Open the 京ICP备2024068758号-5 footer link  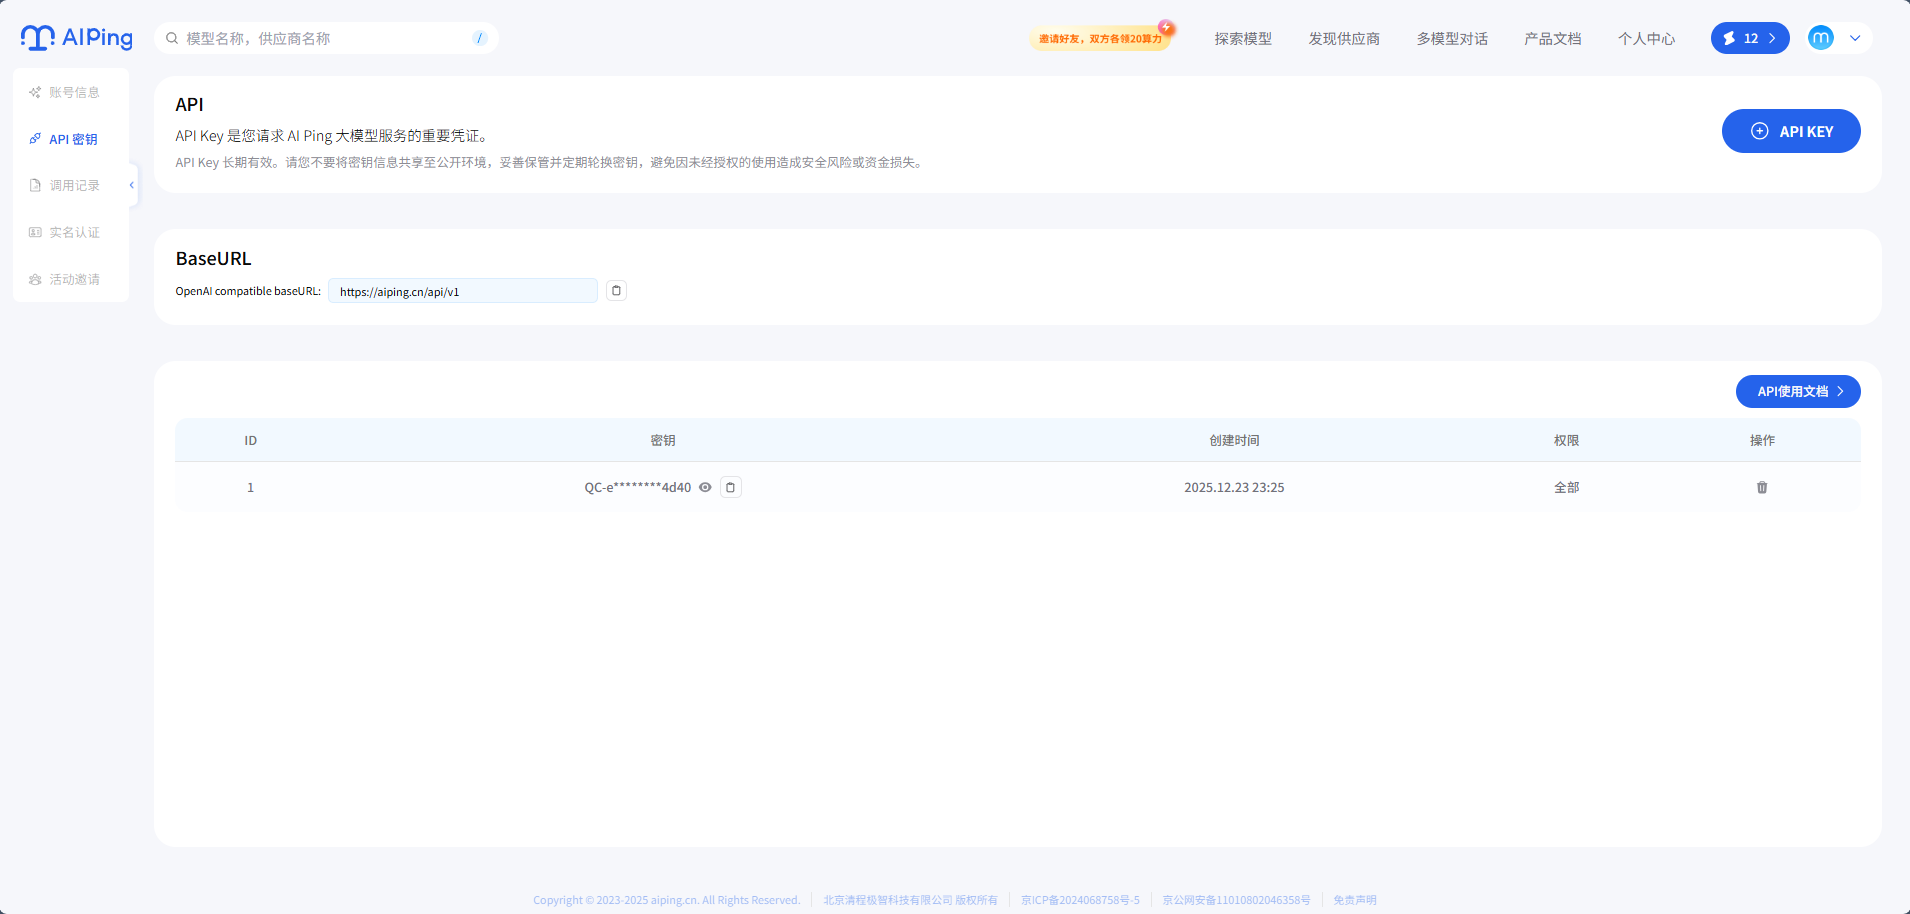coord(1080,900)
